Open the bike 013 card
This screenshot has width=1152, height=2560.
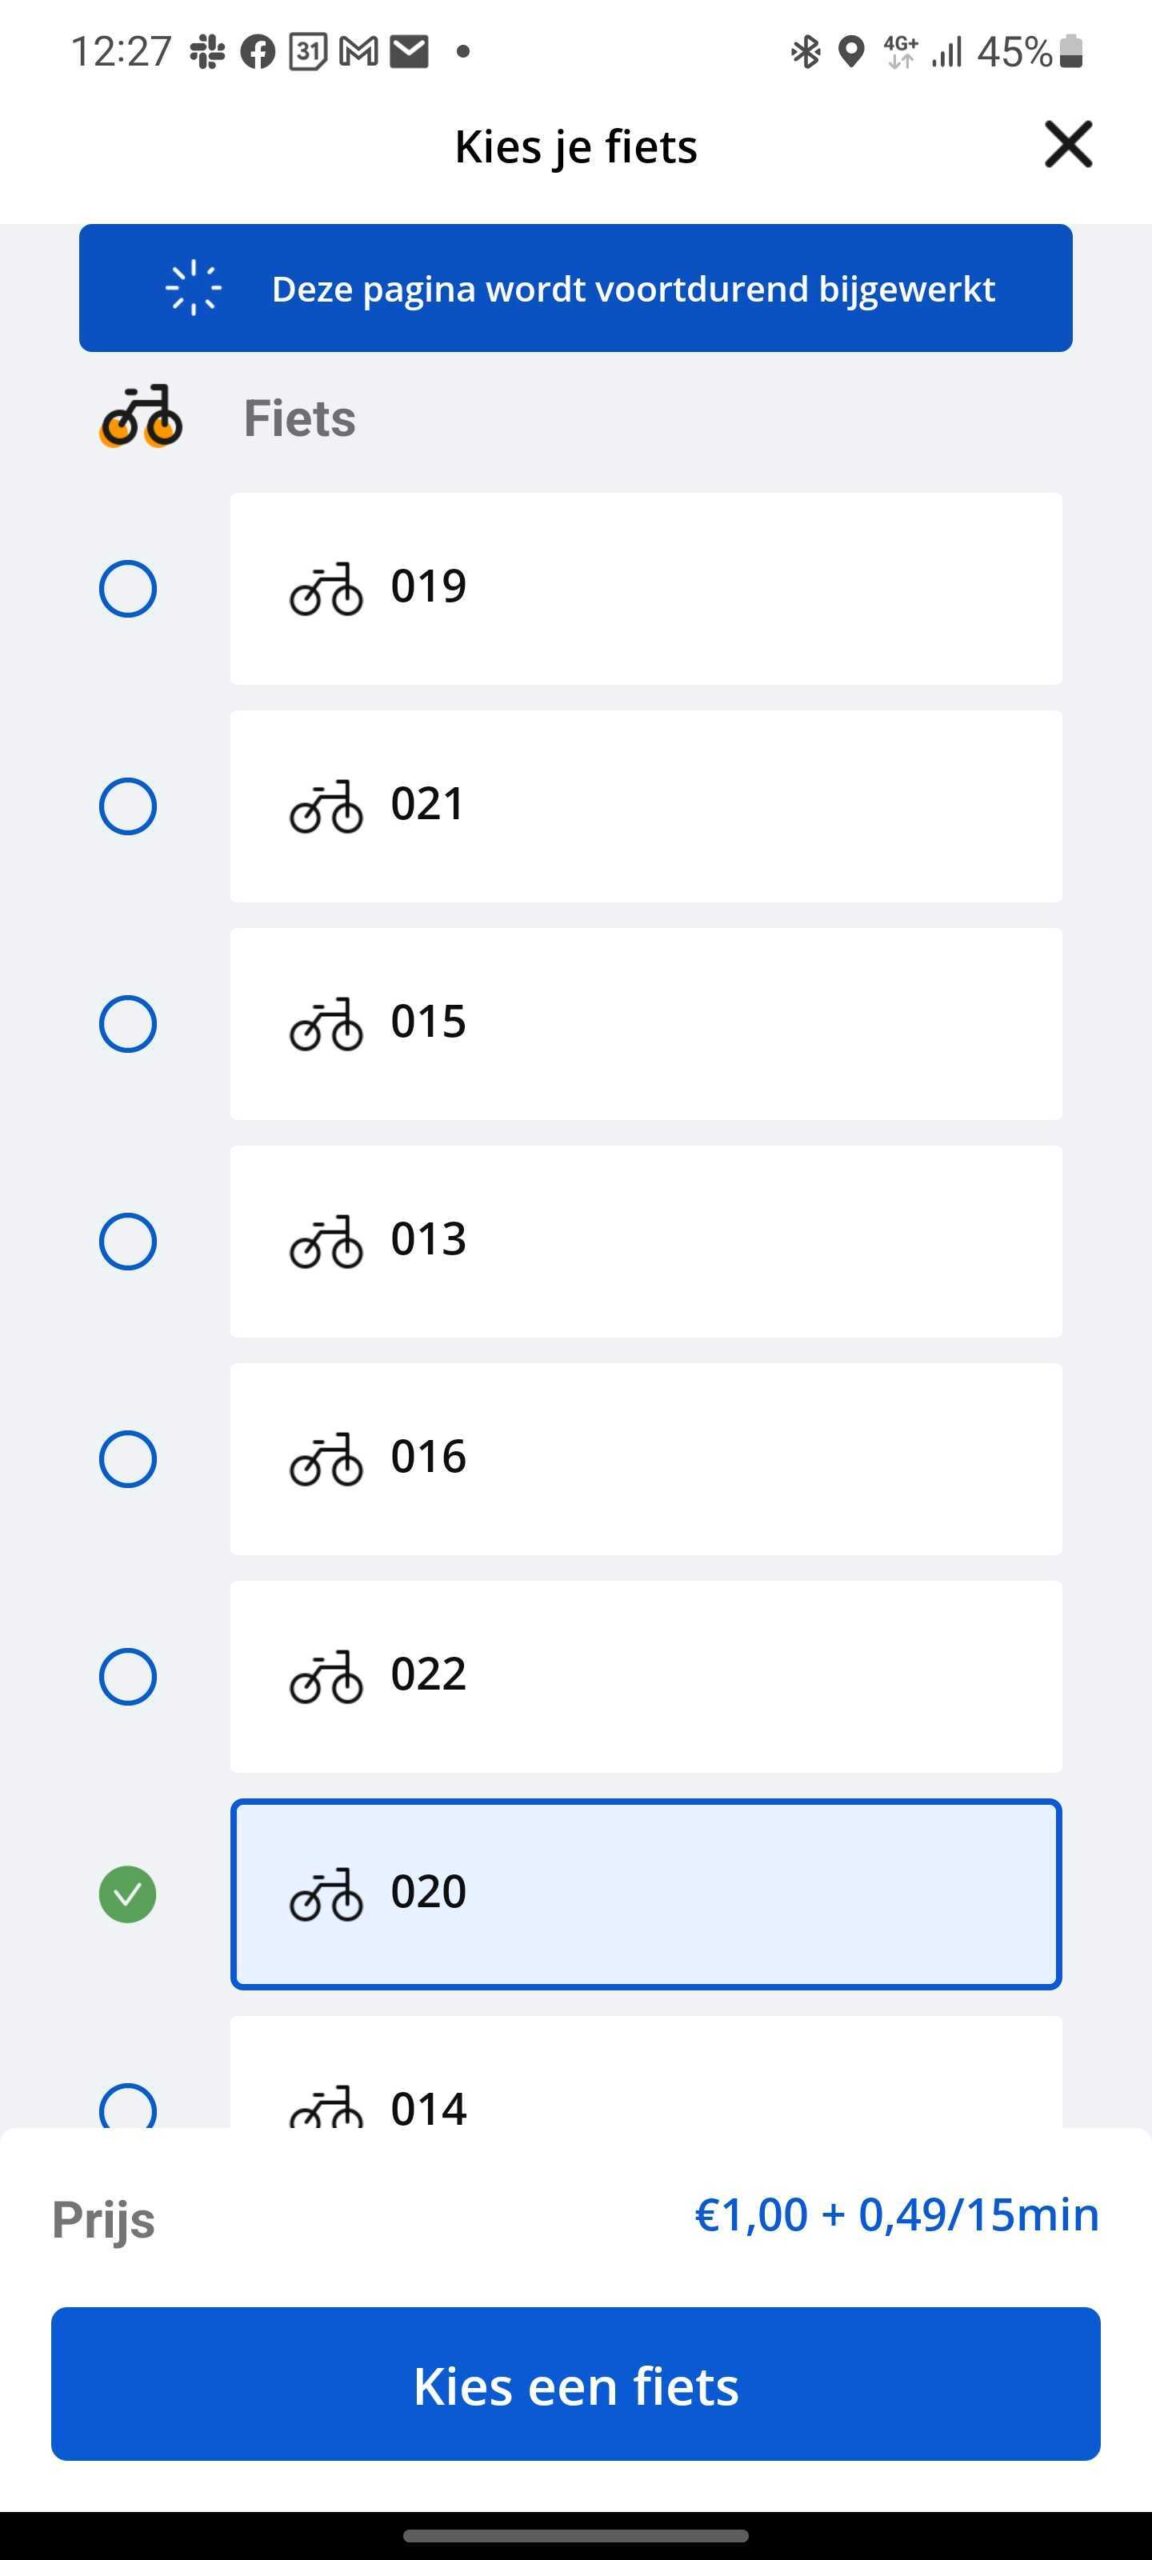click(x=646, y=1241)
